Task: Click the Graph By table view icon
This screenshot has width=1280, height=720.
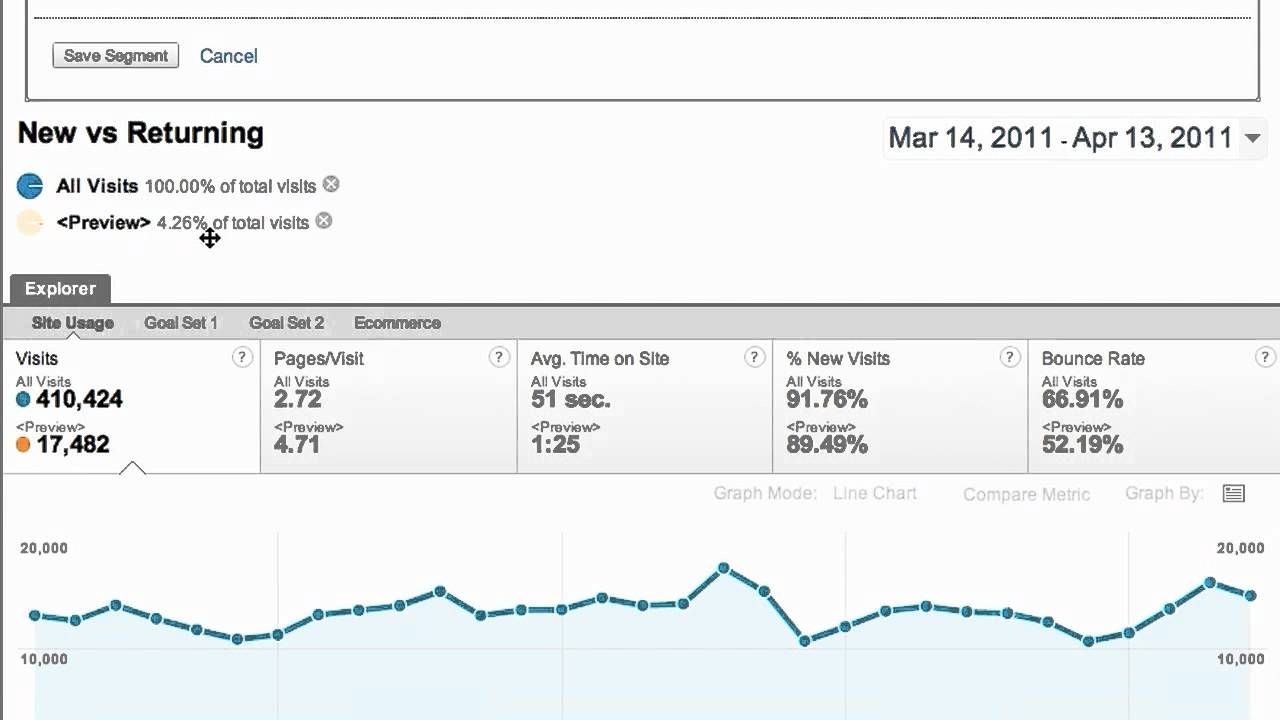Action: tap(1234, 494)
